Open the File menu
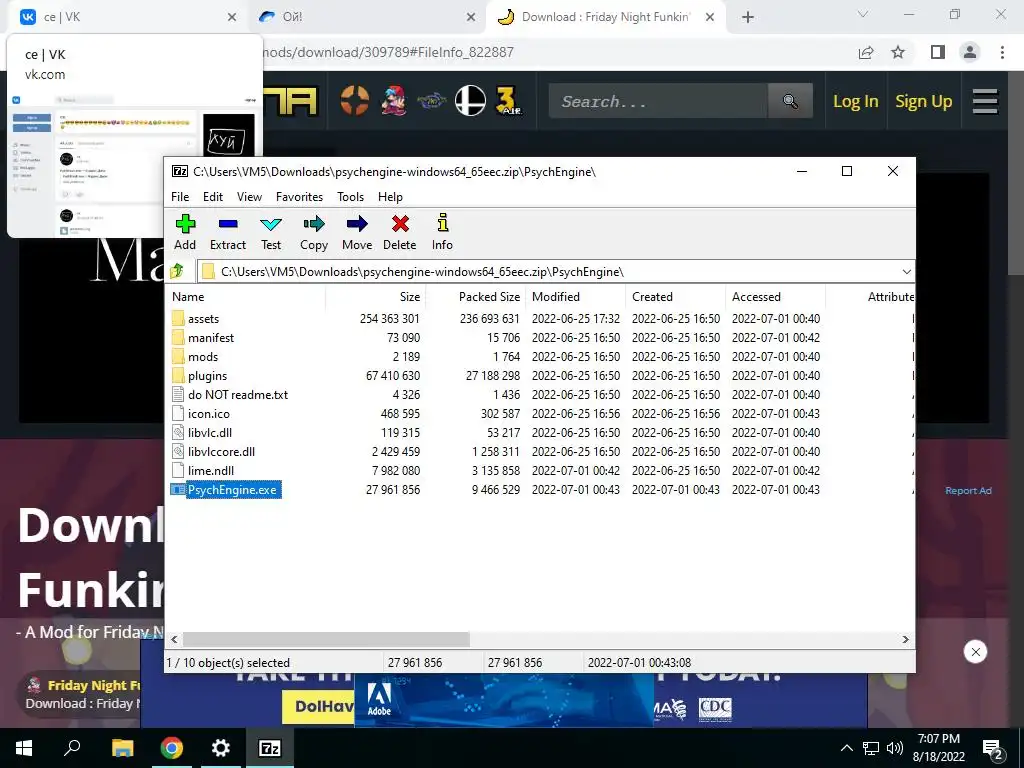This screenshot has width=1024, height=768. (x=180, y=197)
